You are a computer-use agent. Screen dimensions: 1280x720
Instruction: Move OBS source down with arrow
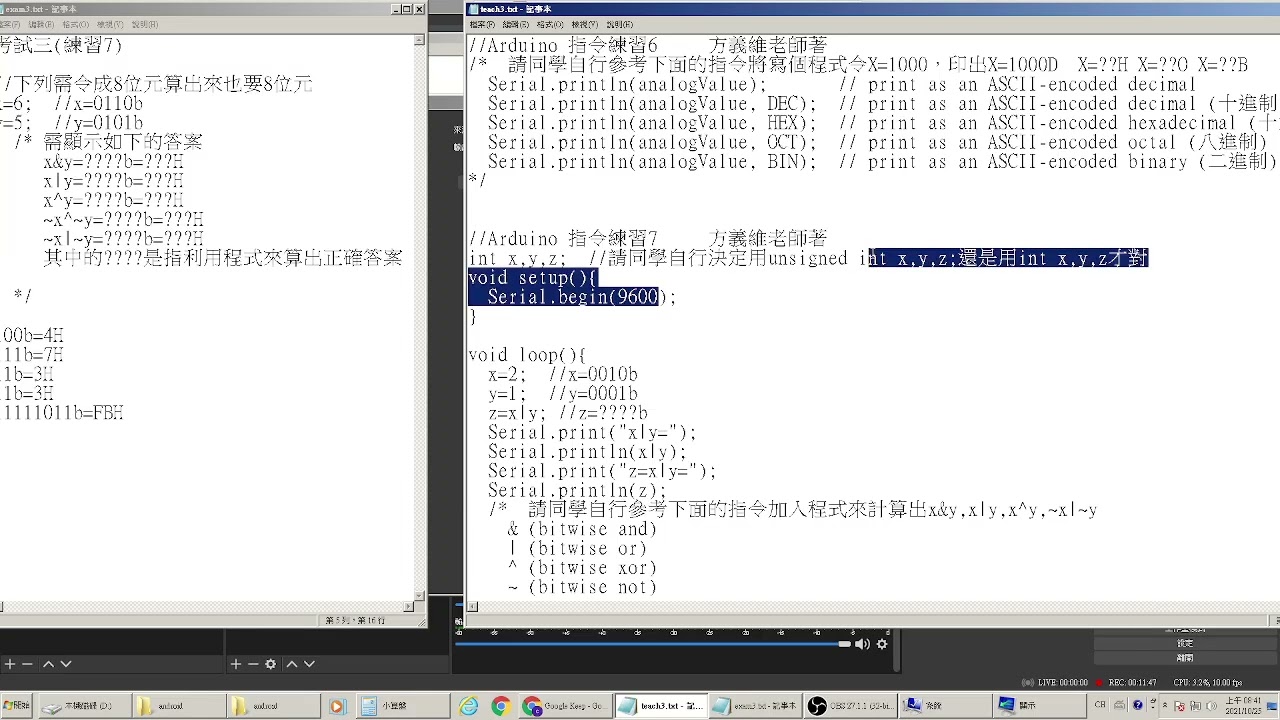tap(310, 664)
